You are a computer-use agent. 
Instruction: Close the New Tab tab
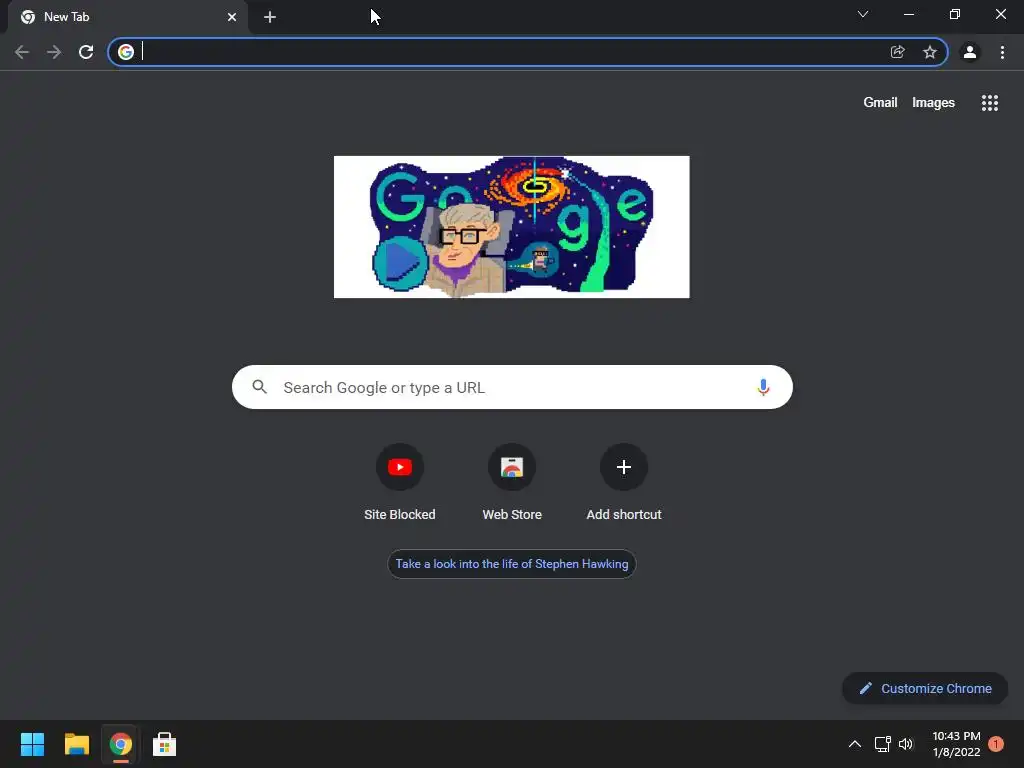pos(232,17)
